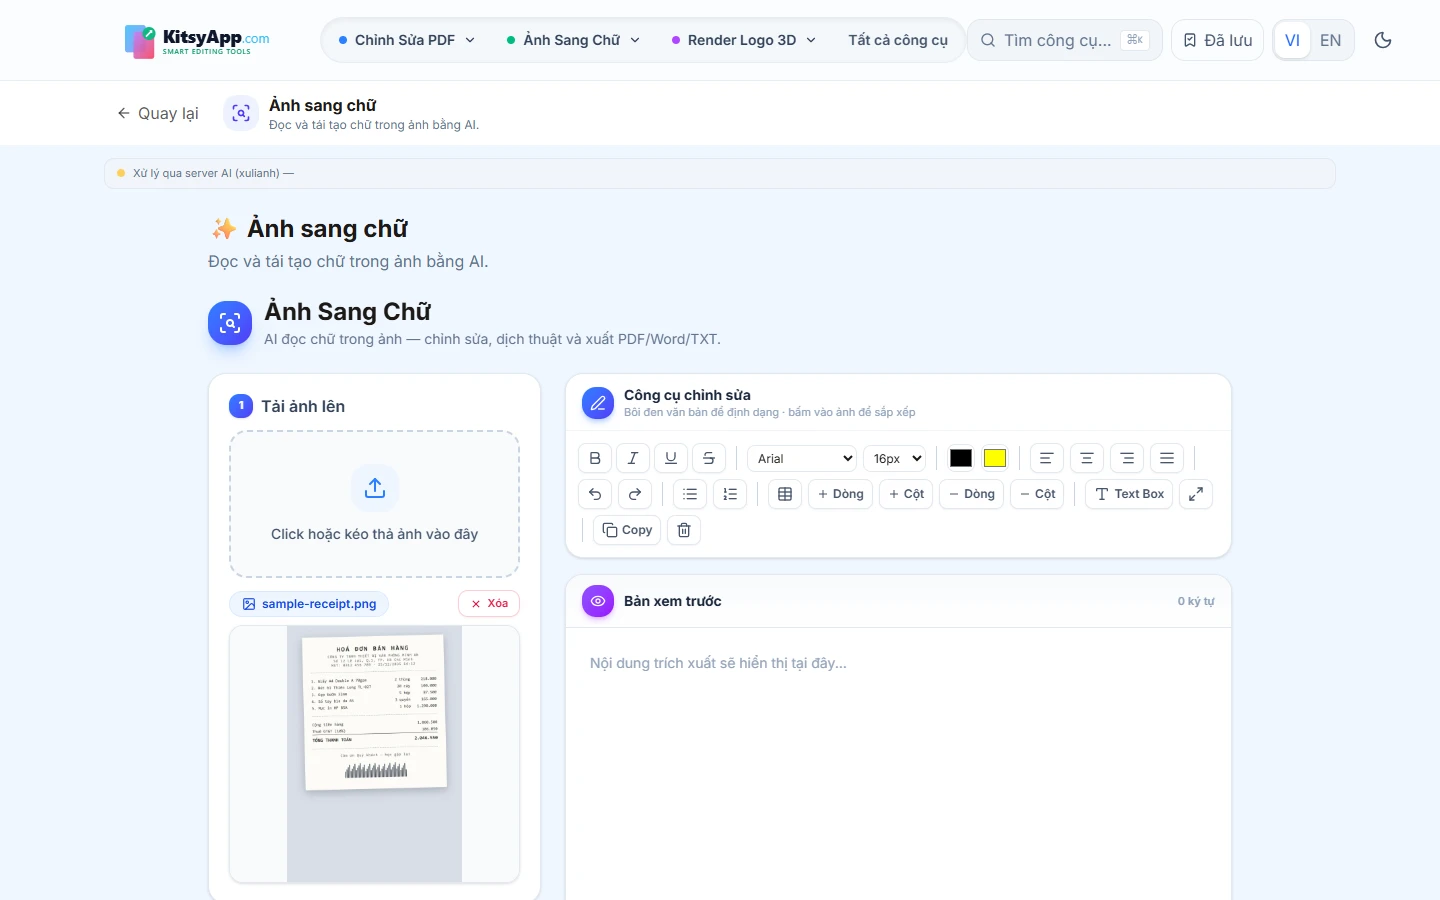
Task: Justify the text
Action: tap(1167, 458)
